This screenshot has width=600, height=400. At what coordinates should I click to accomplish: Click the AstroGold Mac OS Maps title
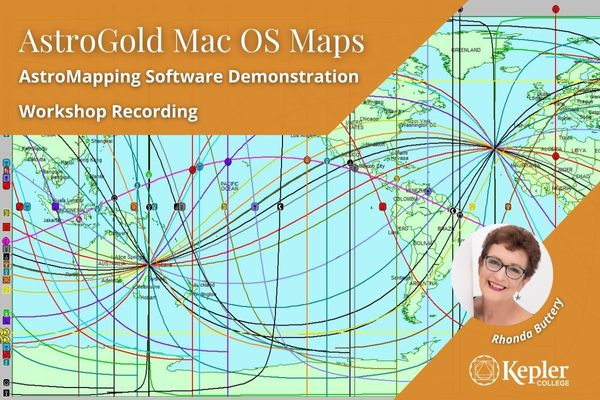(x=191, y=40)
